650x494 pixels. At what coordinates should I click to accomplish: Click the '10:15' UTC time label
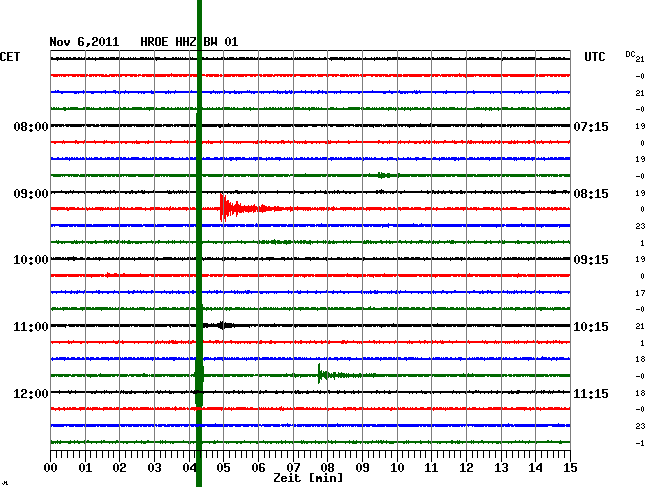(x=591, y=327)
